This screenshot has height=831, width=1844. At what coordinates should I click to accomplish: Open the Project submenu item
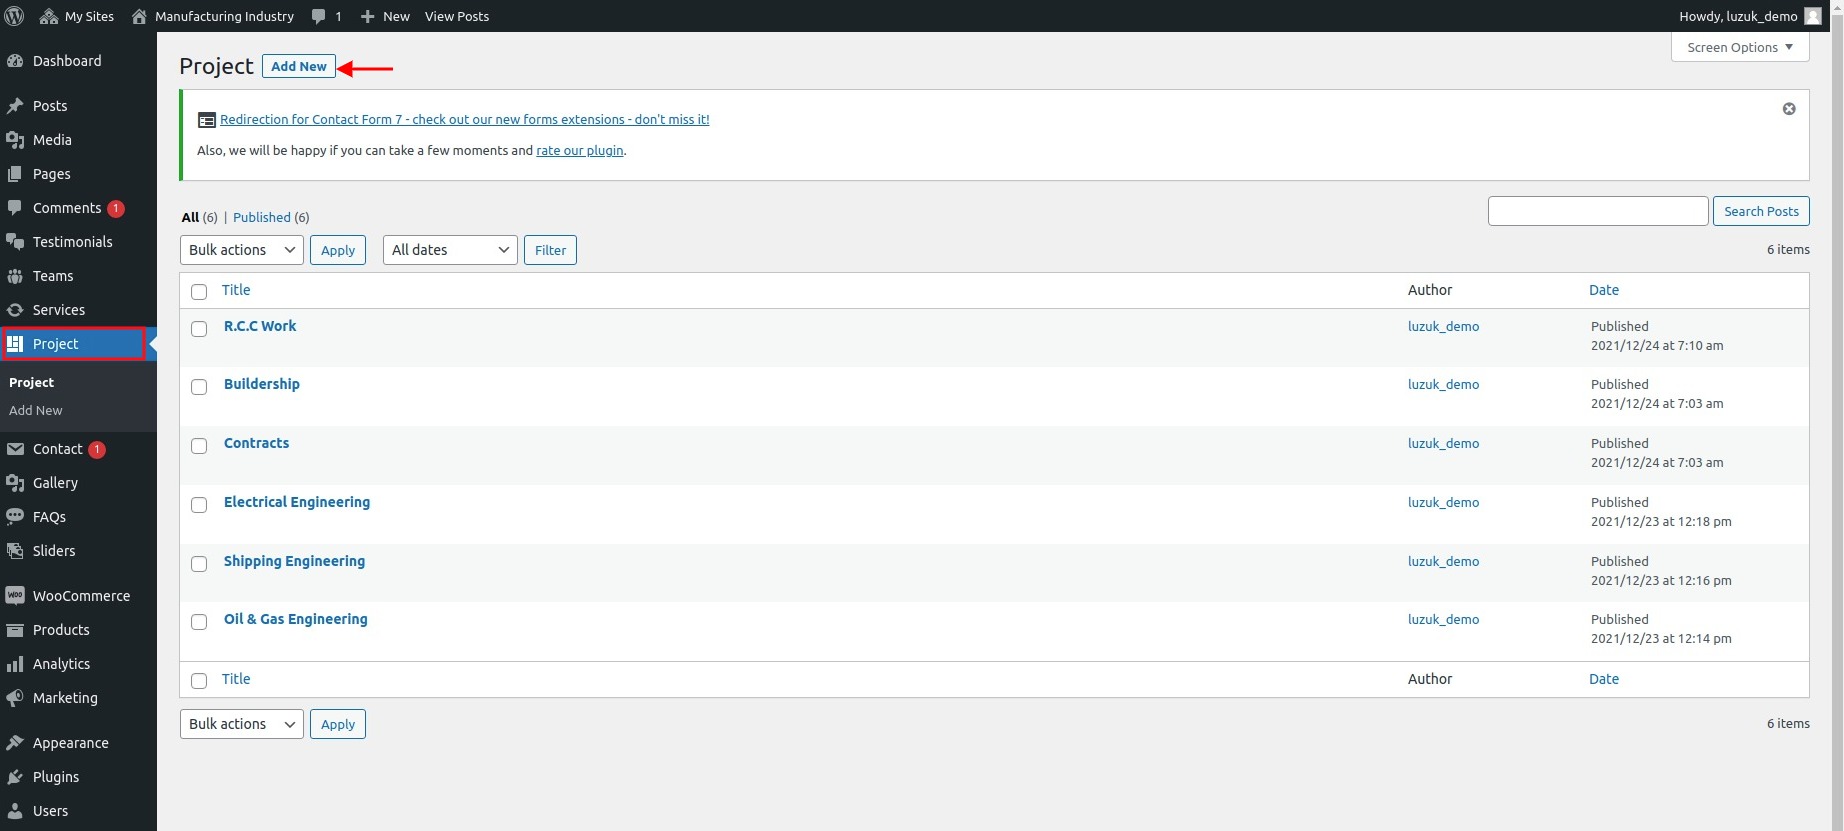point(32,383)
